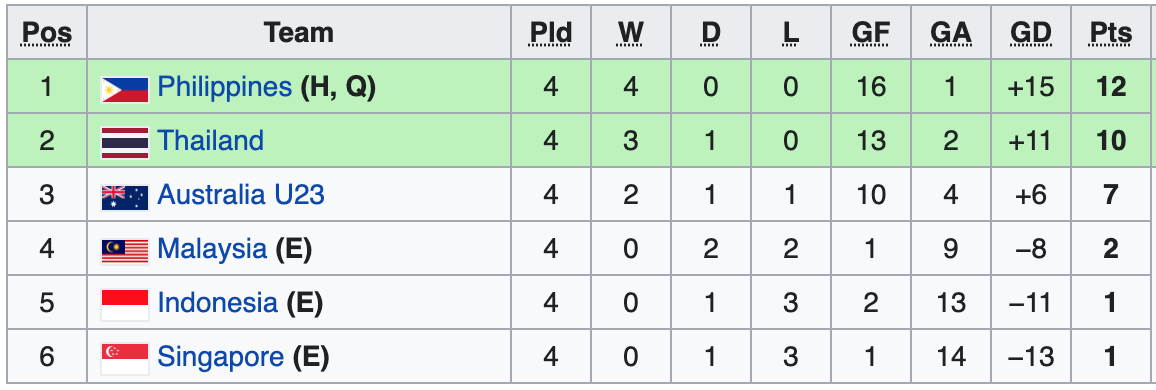The image size is (1156, 390).
Task: Click the GA column header abbreviation
Action: click(950, 33)
